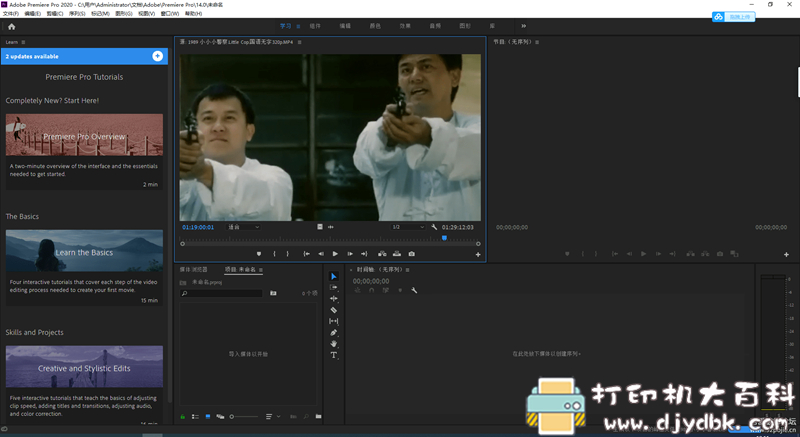Screen dimensions: 800x437
Task: Click the cloud upload button top right
Action: (x=734, y=17)
